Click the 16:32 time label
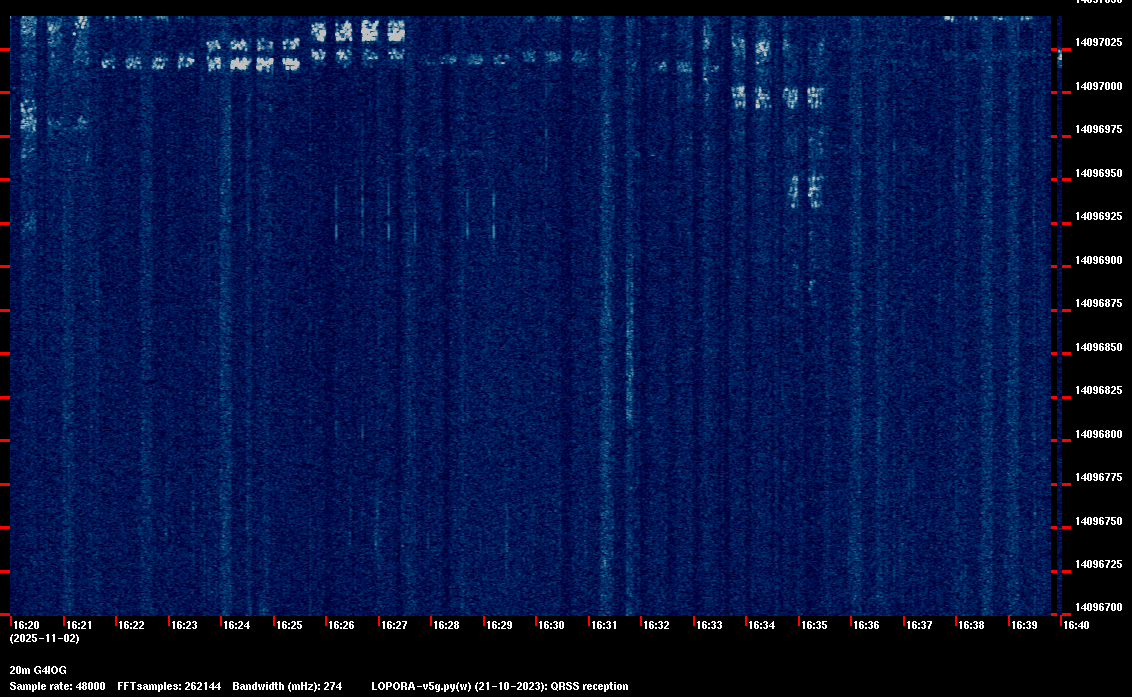The width and height of the screenshot is (1132, 697). point(656,625)
